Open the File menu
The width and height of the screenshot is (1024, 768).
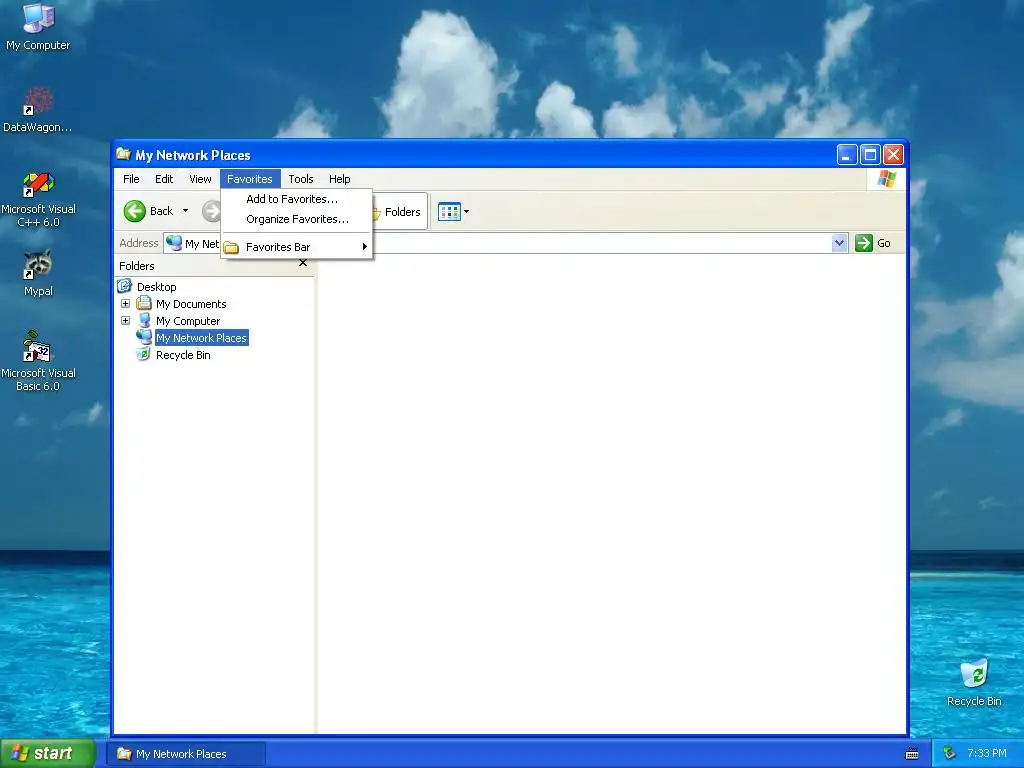click(x=131, y=179)
